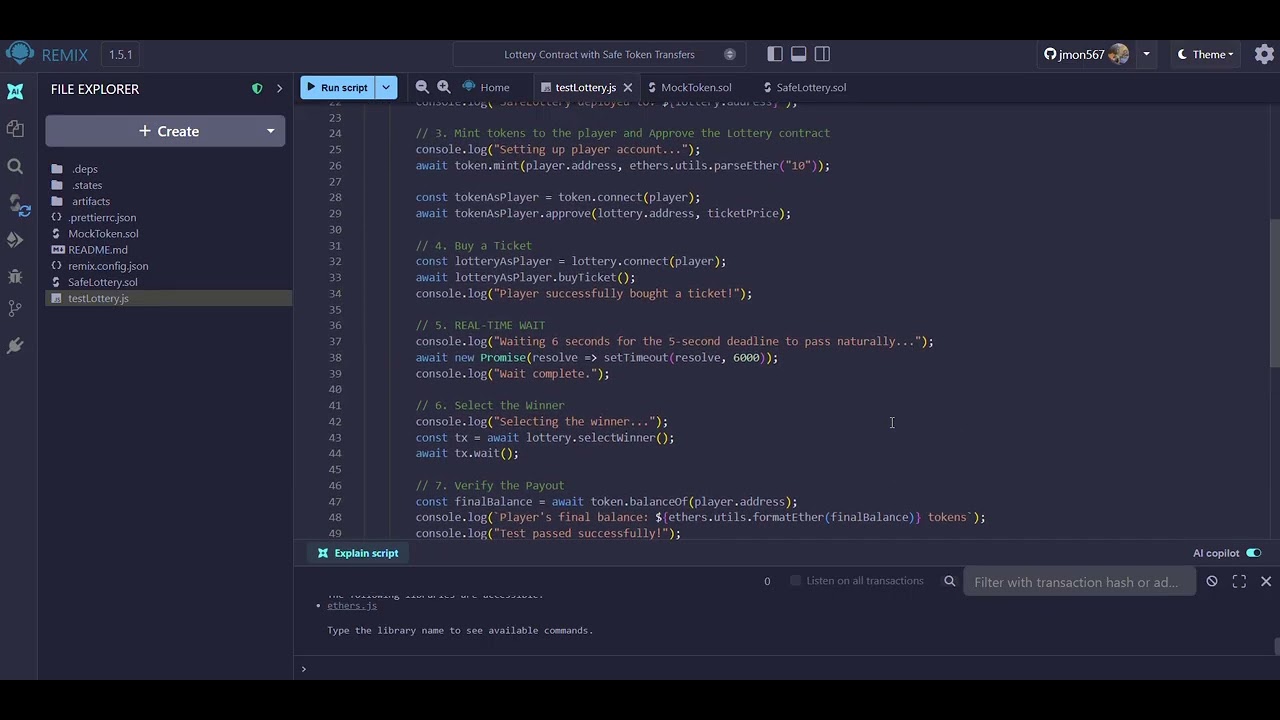Open the Debugger bug icon
This screenshot has width=1280, height=720.
pos(15,276)
